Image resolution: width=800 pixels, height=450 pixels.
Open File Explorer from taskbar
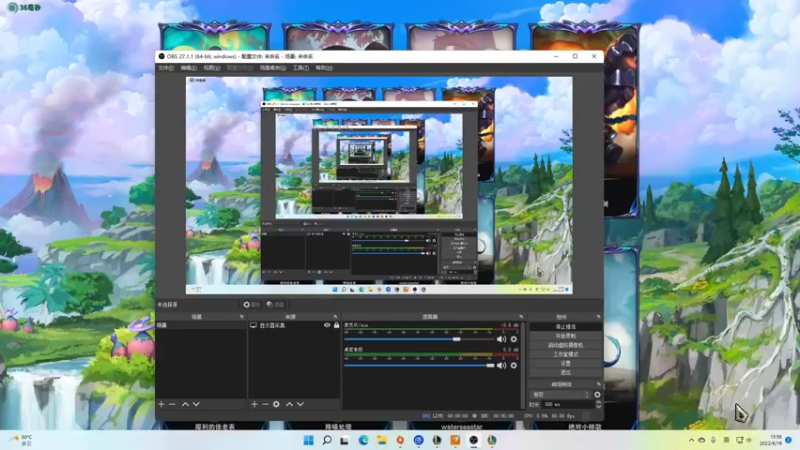[x=382, y=440]
